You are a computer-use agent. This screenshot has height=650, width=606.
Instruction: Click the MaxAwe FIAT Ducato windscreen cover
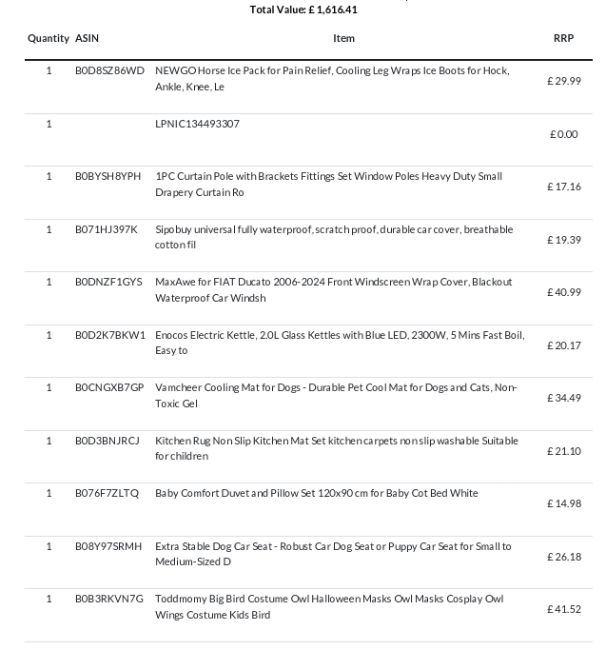[x=334, y=290]
